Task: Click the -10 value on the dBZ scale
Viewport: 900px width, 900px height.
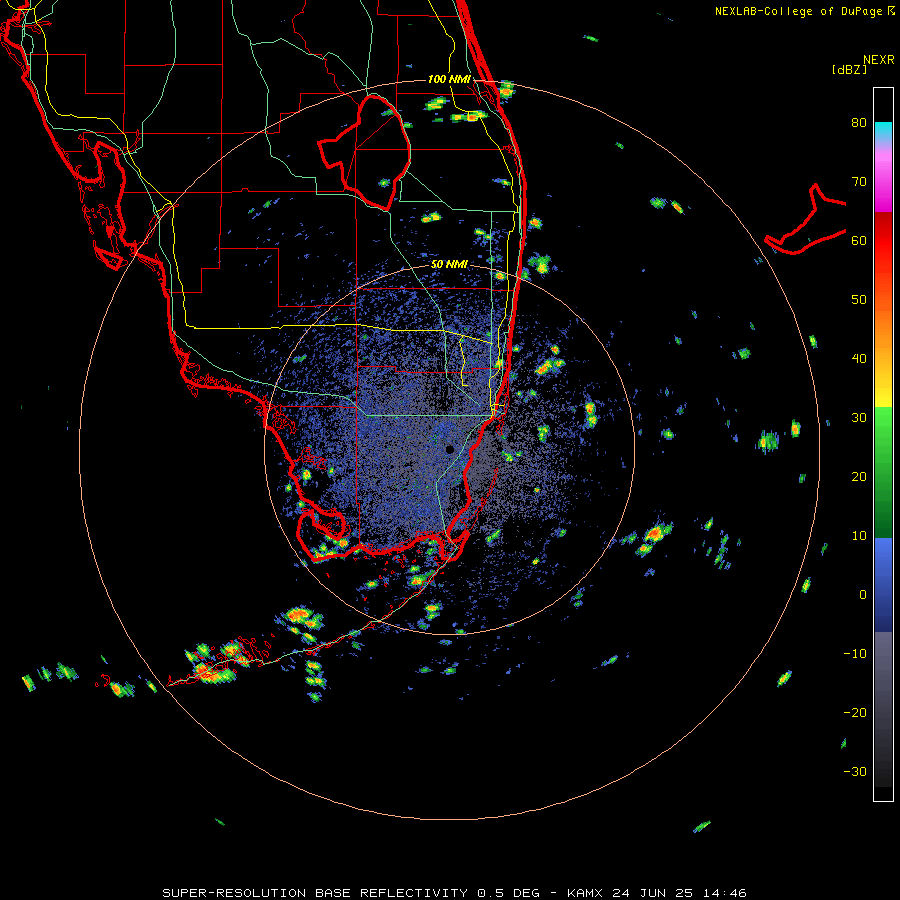Action: [855, 654]
